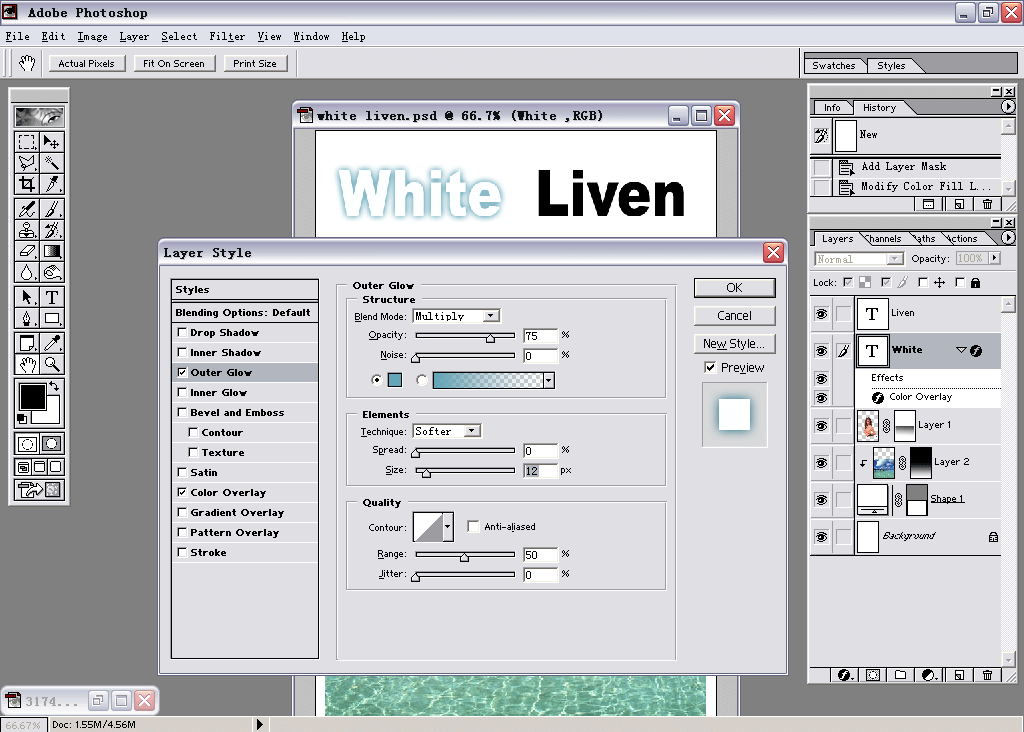The width and height of the screenshot is (1024, 732).
Task: Click Create new snapshot icon in History panel
Action: click(x=959, y=204)
